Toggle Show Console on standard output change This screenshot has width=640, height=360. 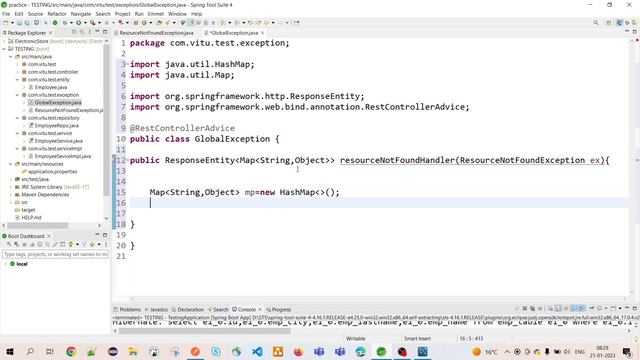[573, 308]
